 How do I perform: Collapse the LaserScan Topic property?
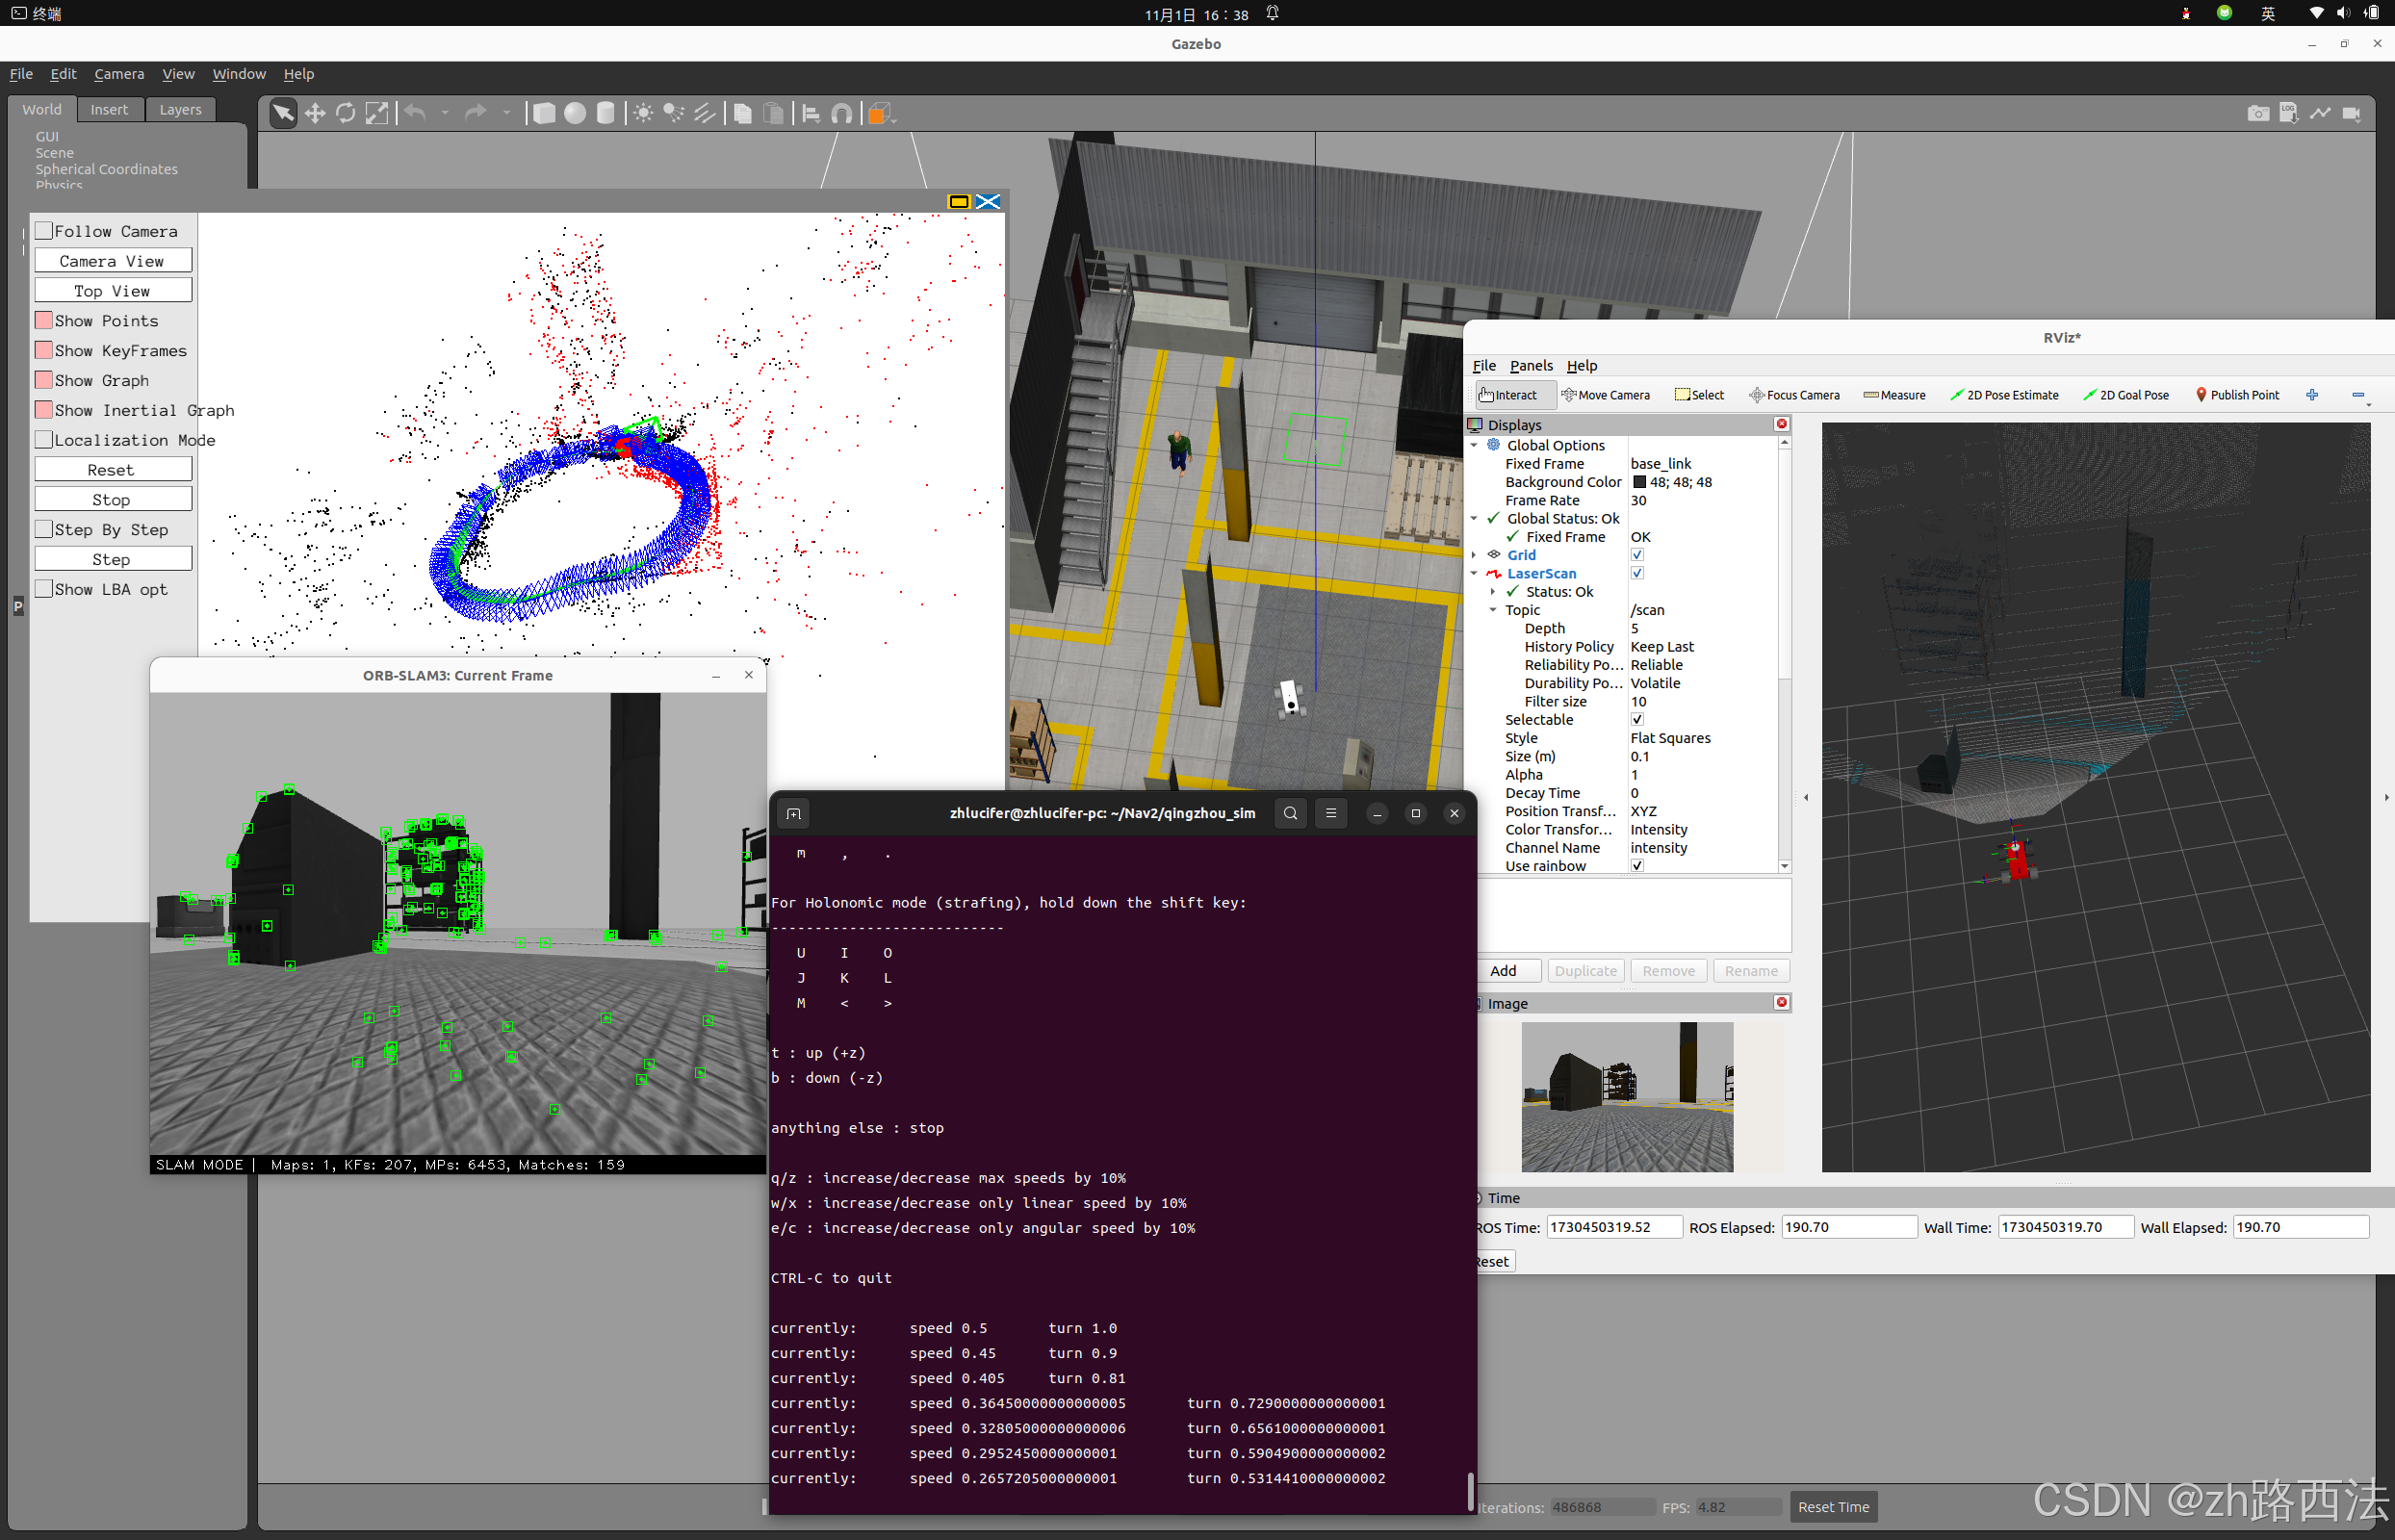pos(1493,610)
